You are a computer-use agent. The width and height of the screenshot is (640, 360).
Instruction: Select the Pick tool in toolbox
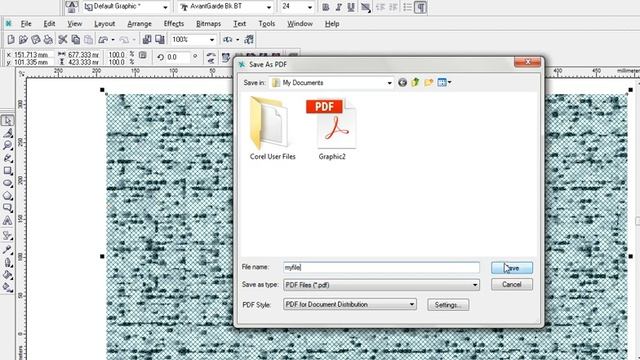pyautogui.click(x=7, y=121)
